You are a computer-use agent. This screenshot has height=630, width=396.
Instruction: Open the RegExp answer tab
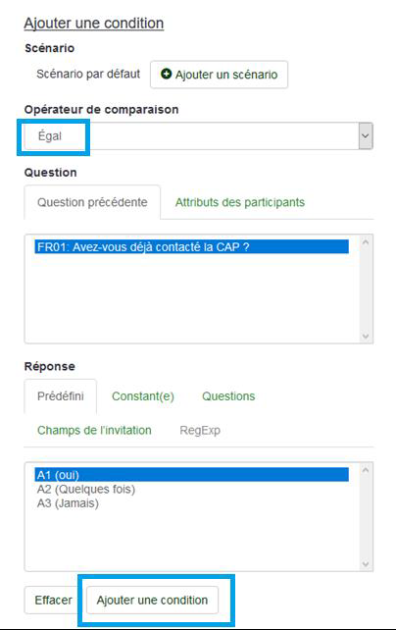coord(200,430)
